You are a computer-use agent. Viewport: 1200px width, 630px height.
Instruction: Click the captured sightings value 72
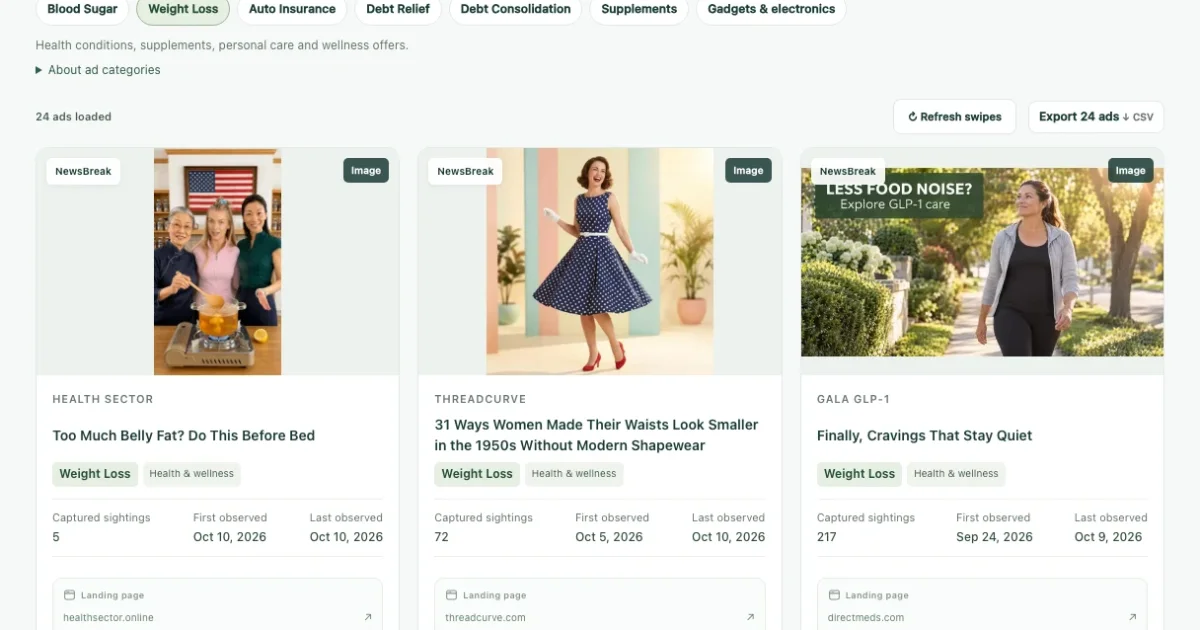coord(441,537)
